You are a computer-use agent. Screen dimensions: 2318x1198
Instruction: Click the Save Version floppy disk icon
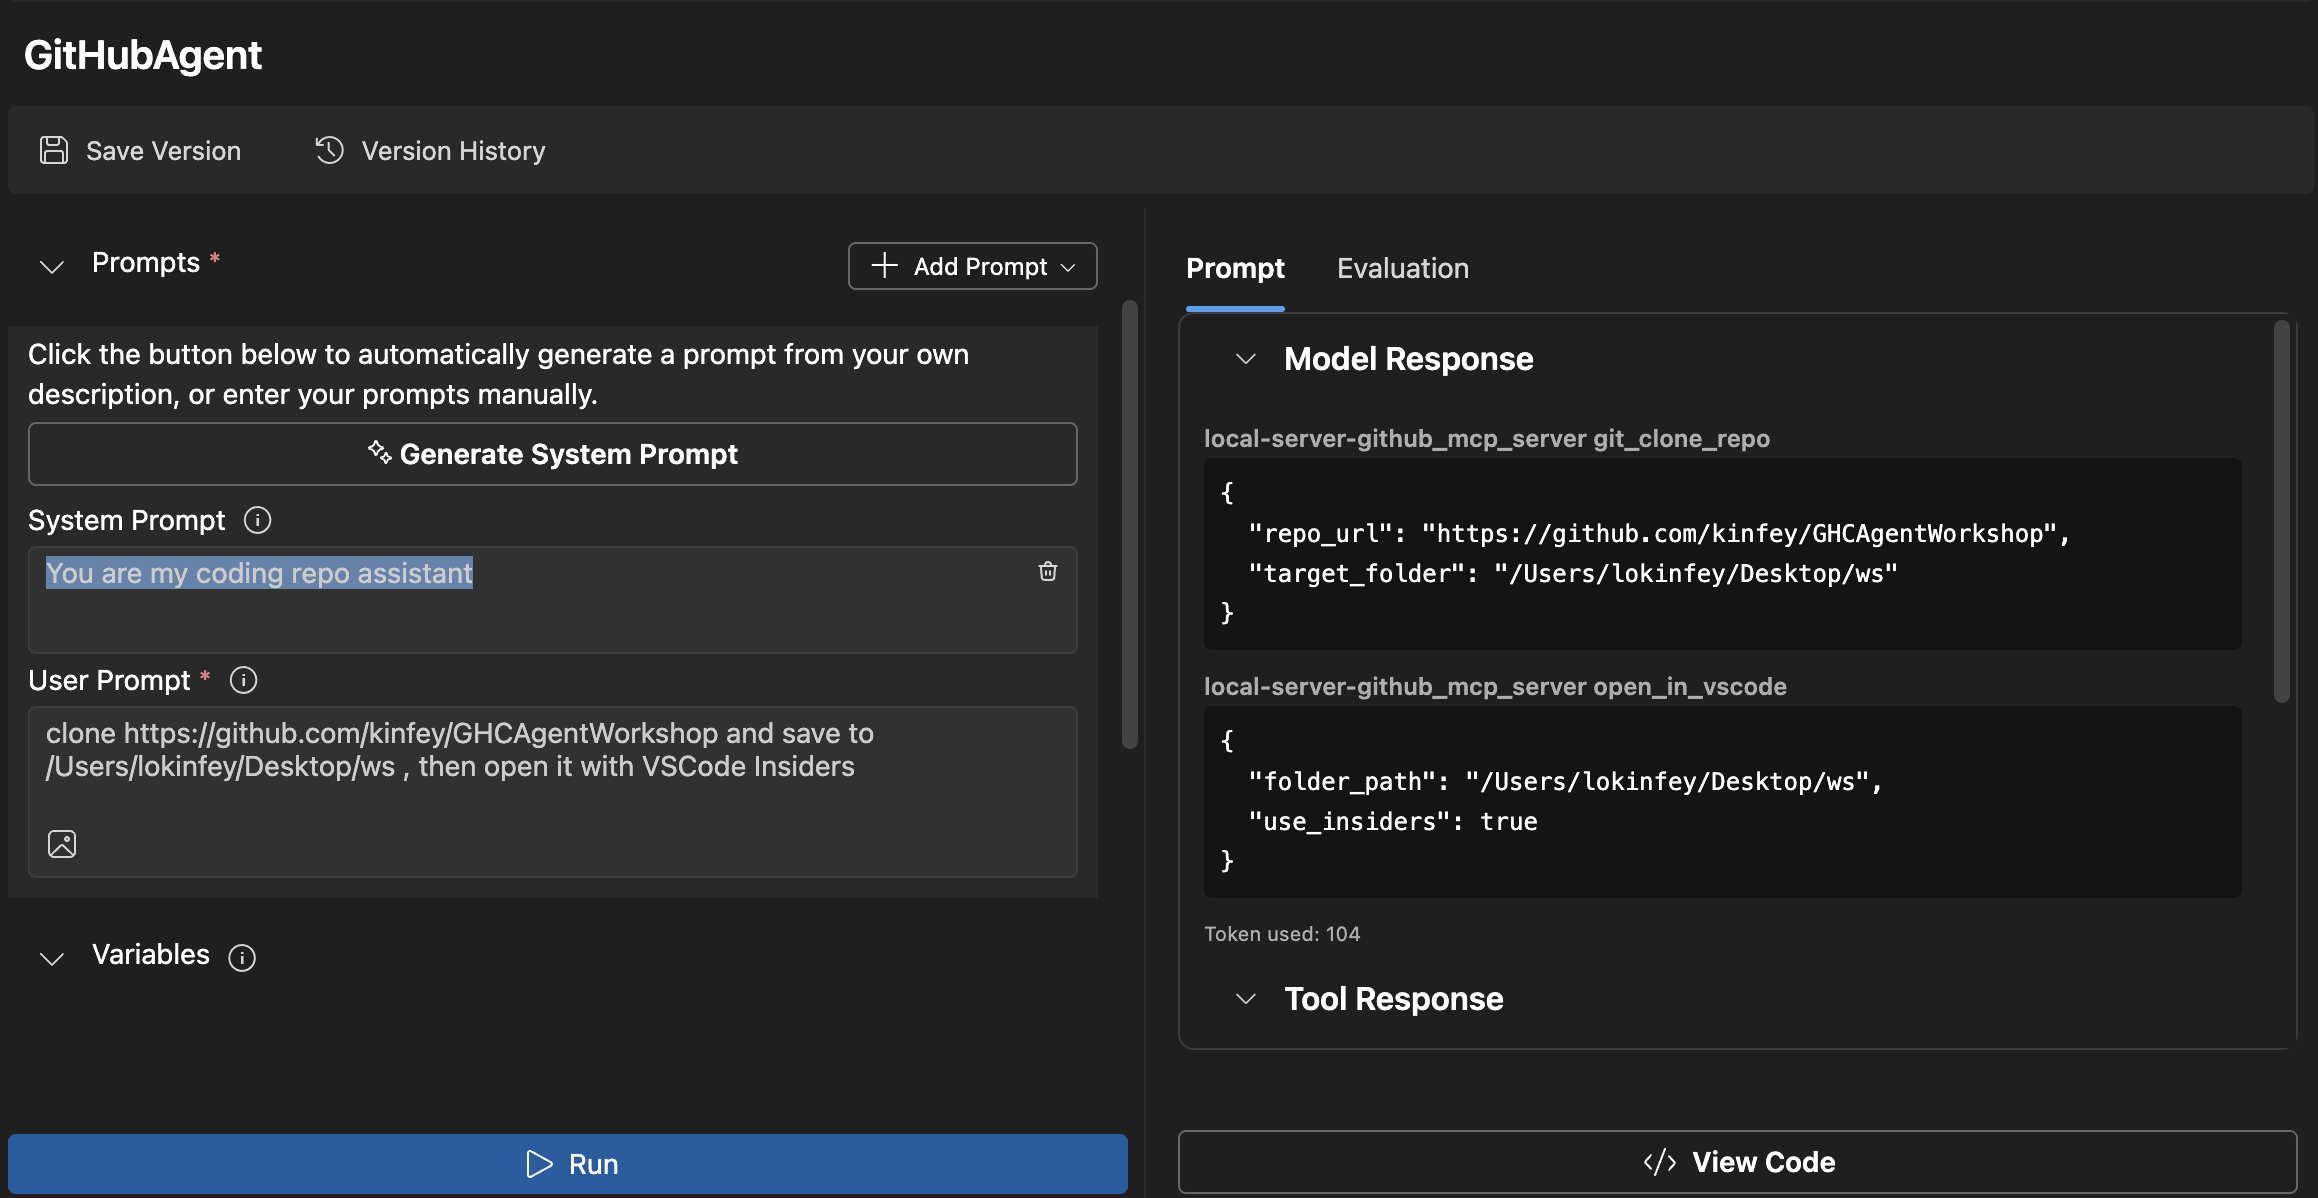tap(54, 150)
